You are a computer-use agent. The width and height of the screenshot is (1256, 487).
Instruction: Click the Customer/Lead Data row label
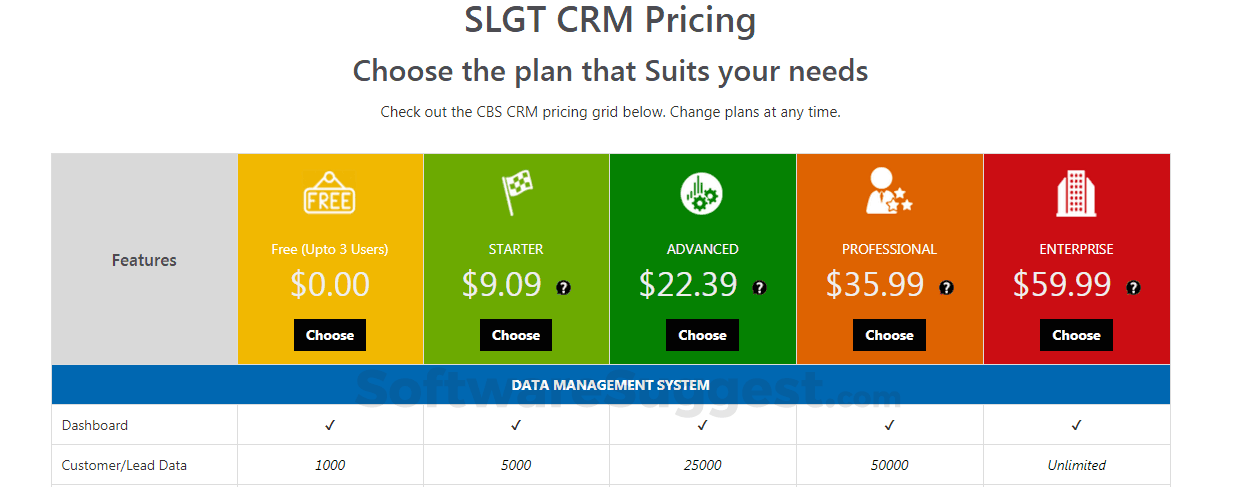[124, 465]
